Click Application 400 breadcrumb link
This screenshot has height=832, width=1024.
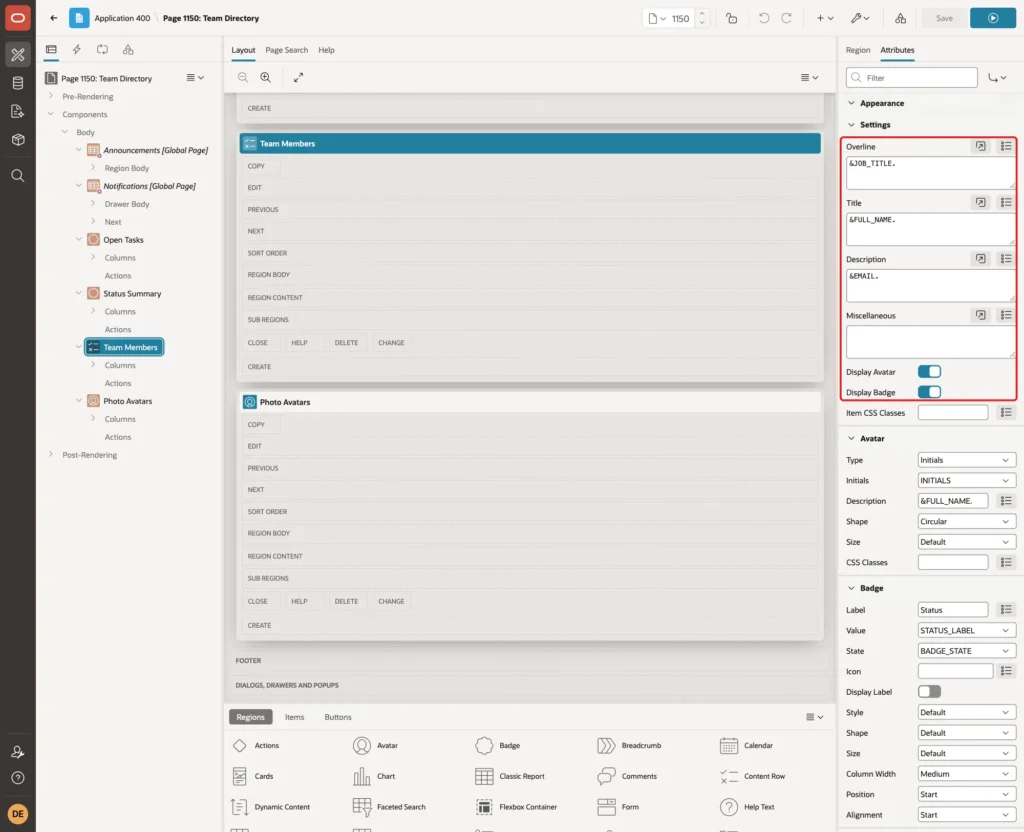coord(122,18)
